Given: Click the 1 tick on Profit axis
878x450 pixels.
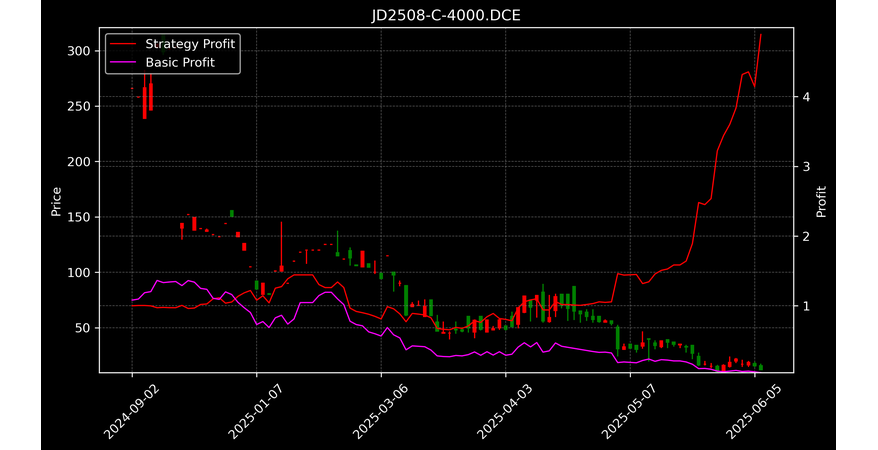Looking at the screenshot, I should pyautogui.click(x=806, y=306).
